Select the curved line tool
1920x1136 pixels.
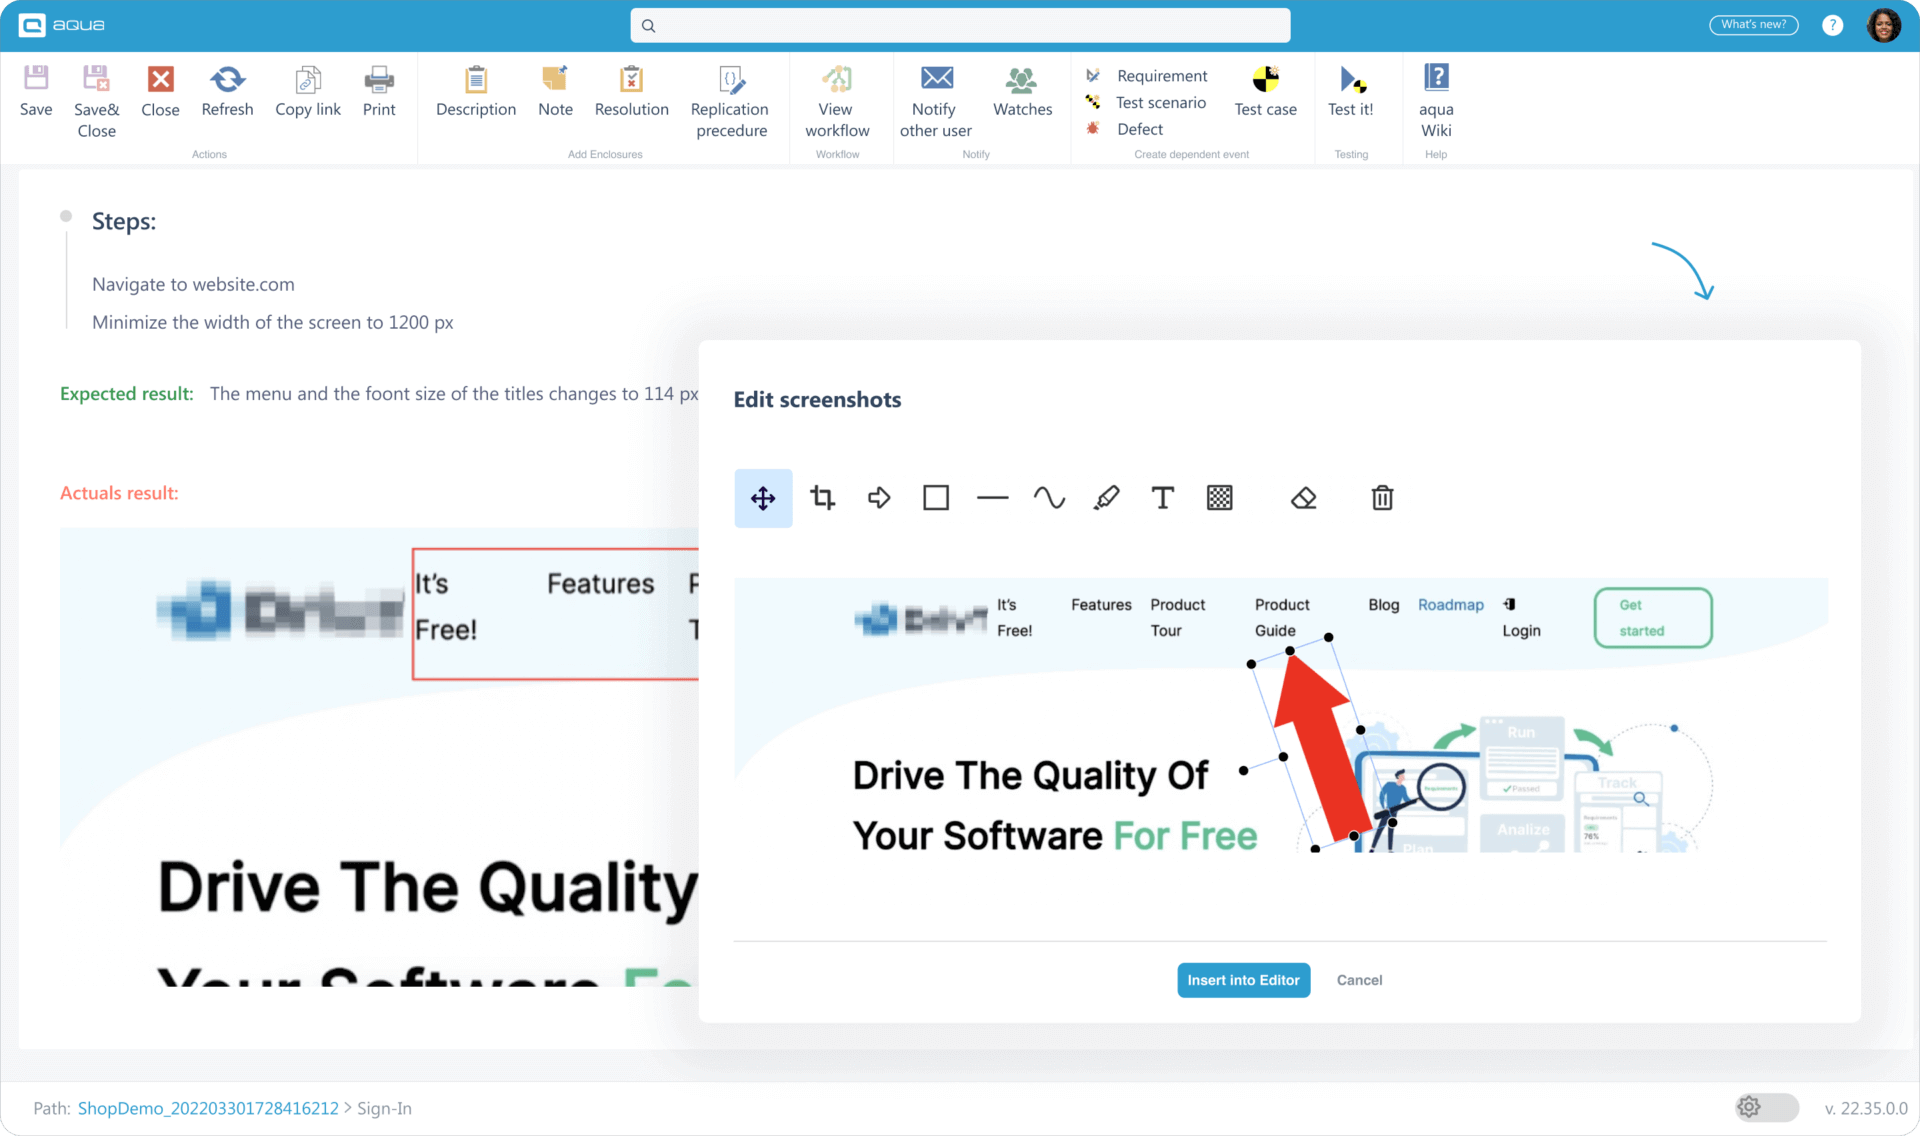[1049, 497]
